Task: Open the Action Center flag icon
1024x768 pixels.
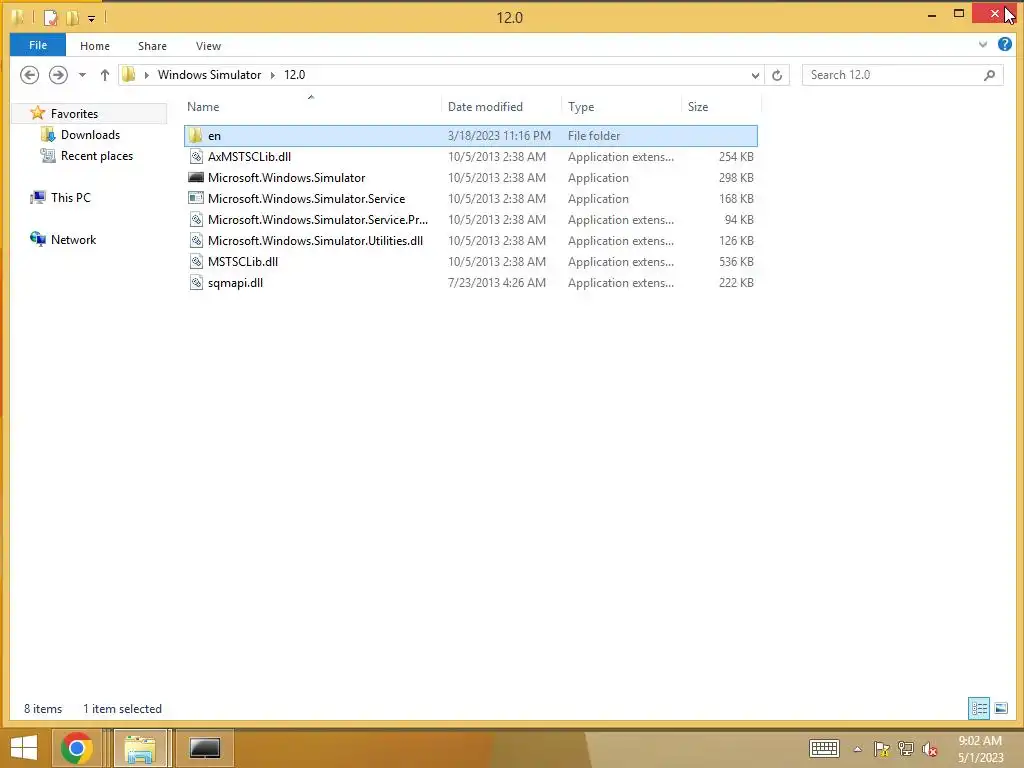Action: (881, 749)
